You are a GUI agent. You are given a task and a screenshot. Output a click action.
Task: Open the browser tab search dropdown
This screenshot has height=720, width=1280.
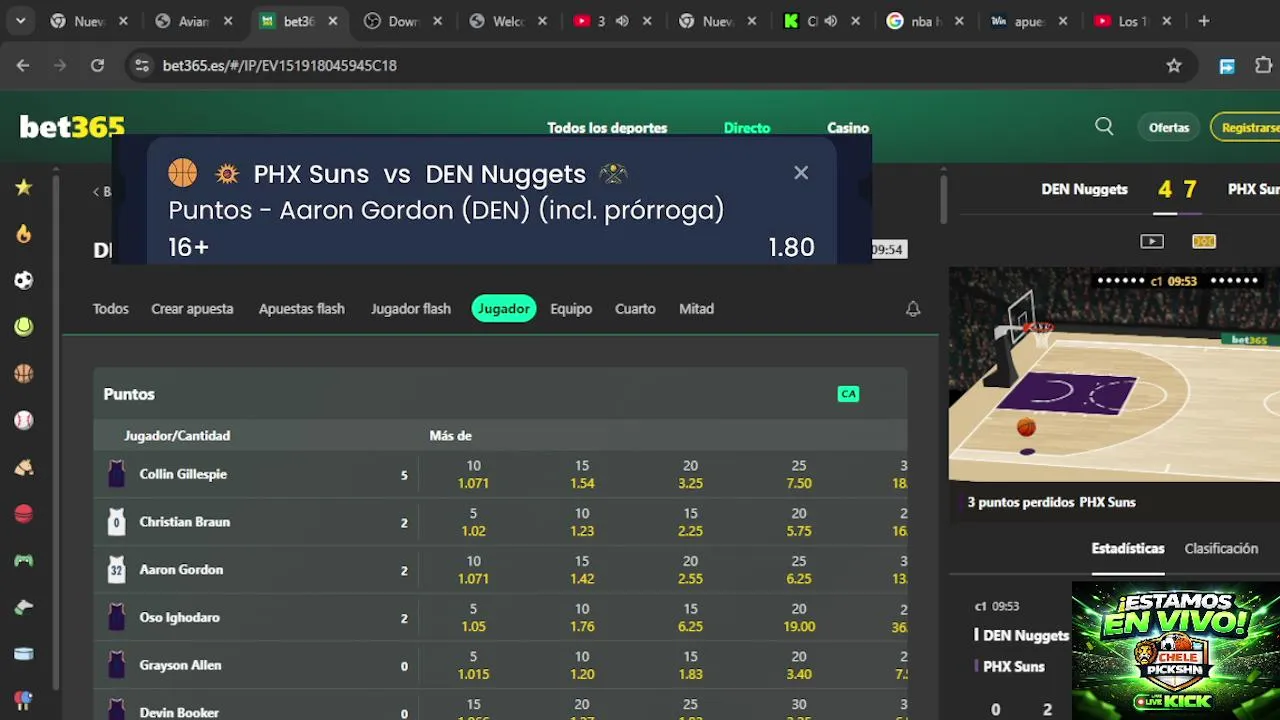click(x=20, y=21)
